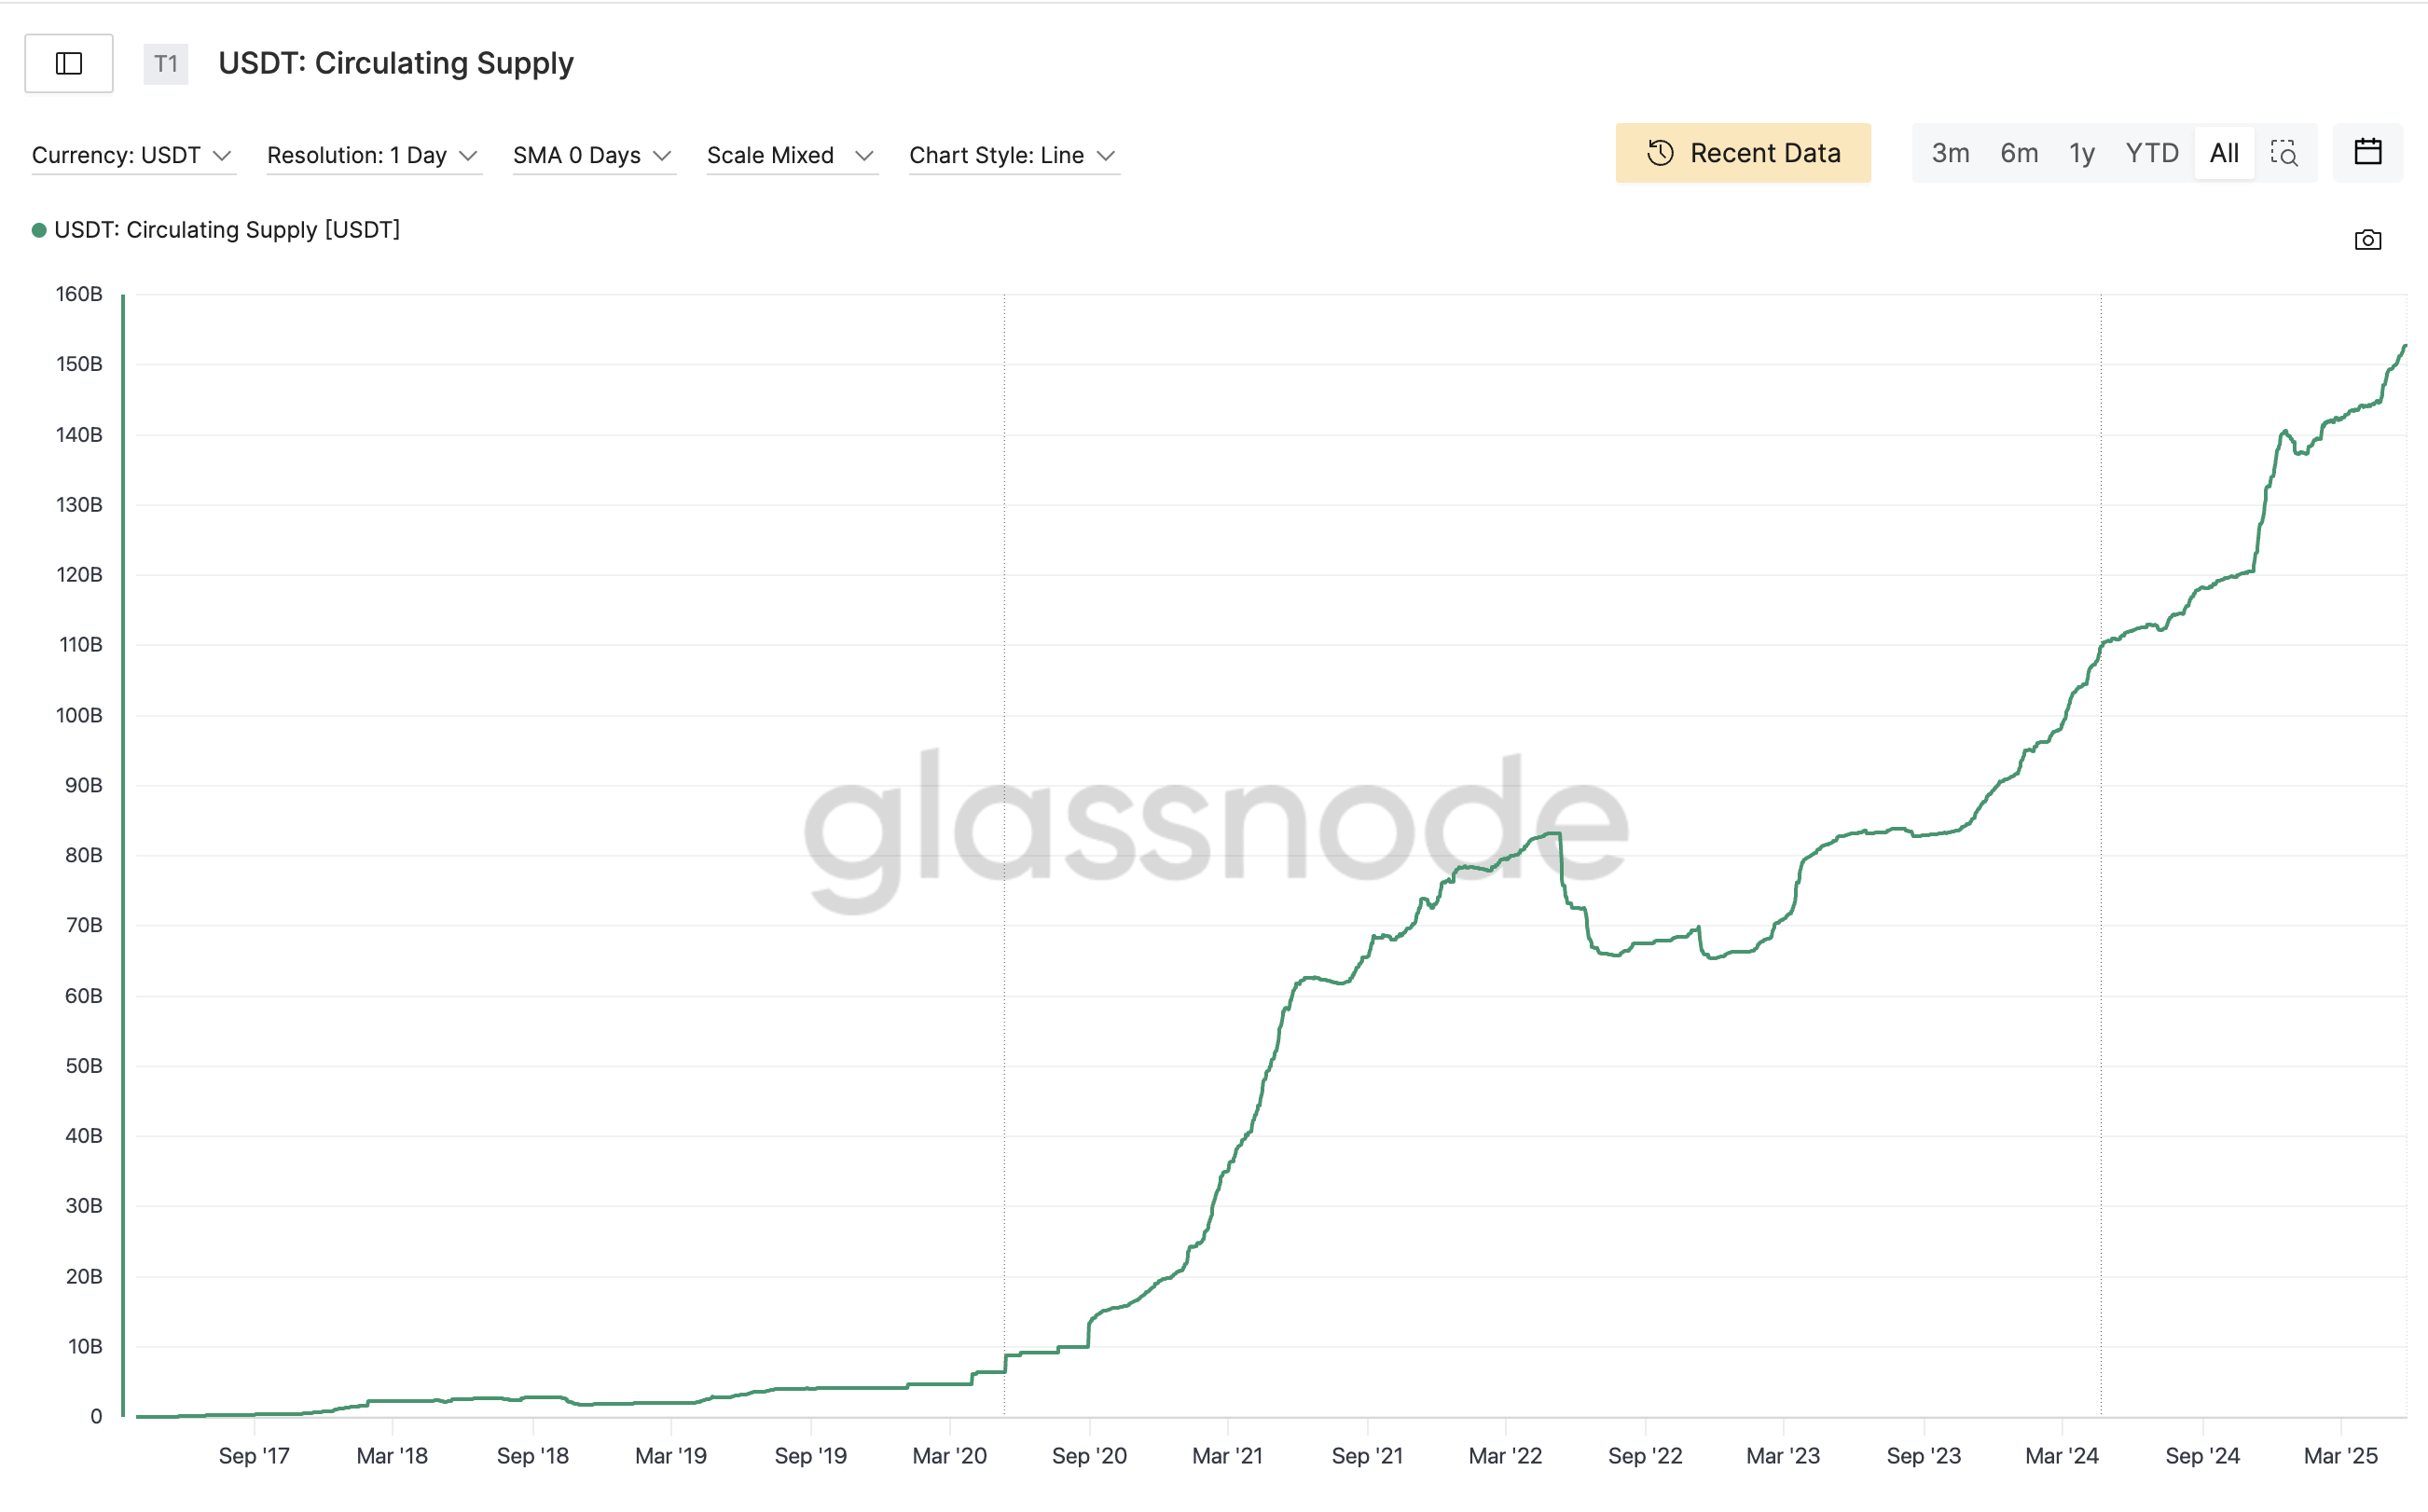Screen dimensions: 2428x1512
Task: Click the Recent Data button
Action: tap(1743, 153)
